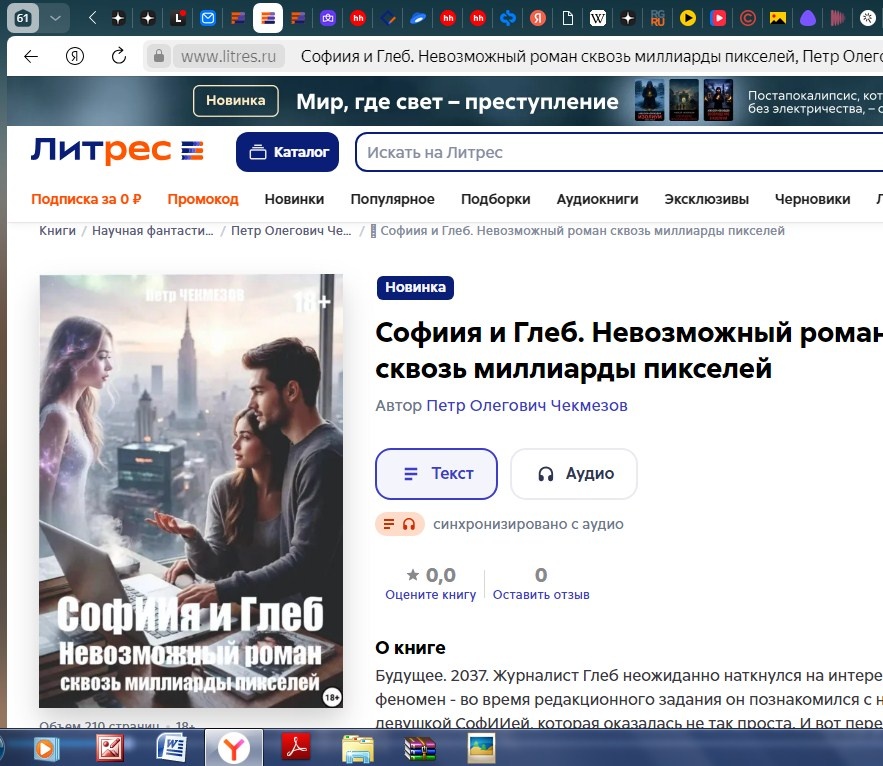This screenshot has width=883, height=766.
Task: Open the photo viewer taskbar icon
Action: point(481,748)
